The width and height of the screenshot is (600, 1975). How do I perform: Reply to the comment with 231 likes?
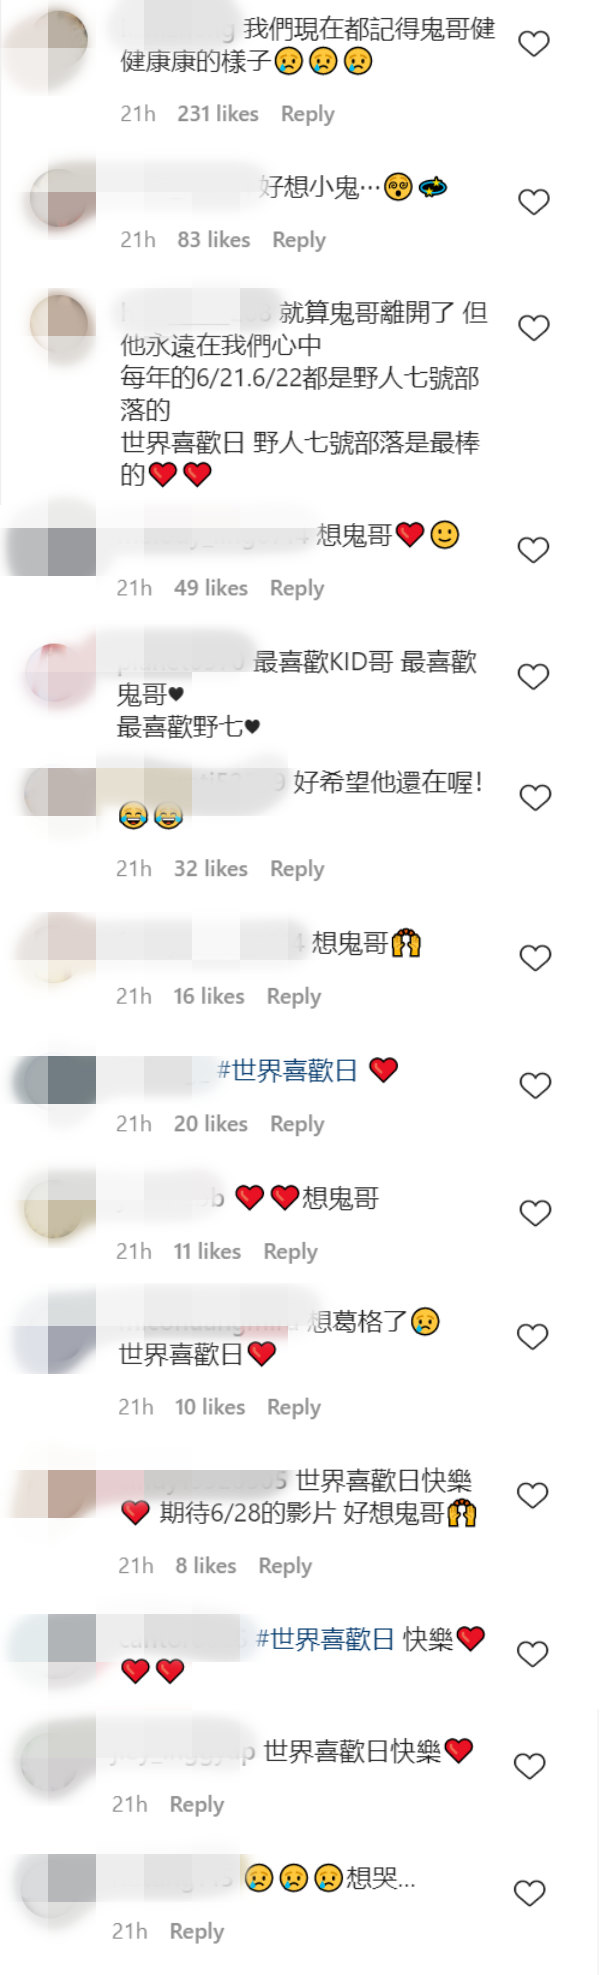tap(308, 114)
